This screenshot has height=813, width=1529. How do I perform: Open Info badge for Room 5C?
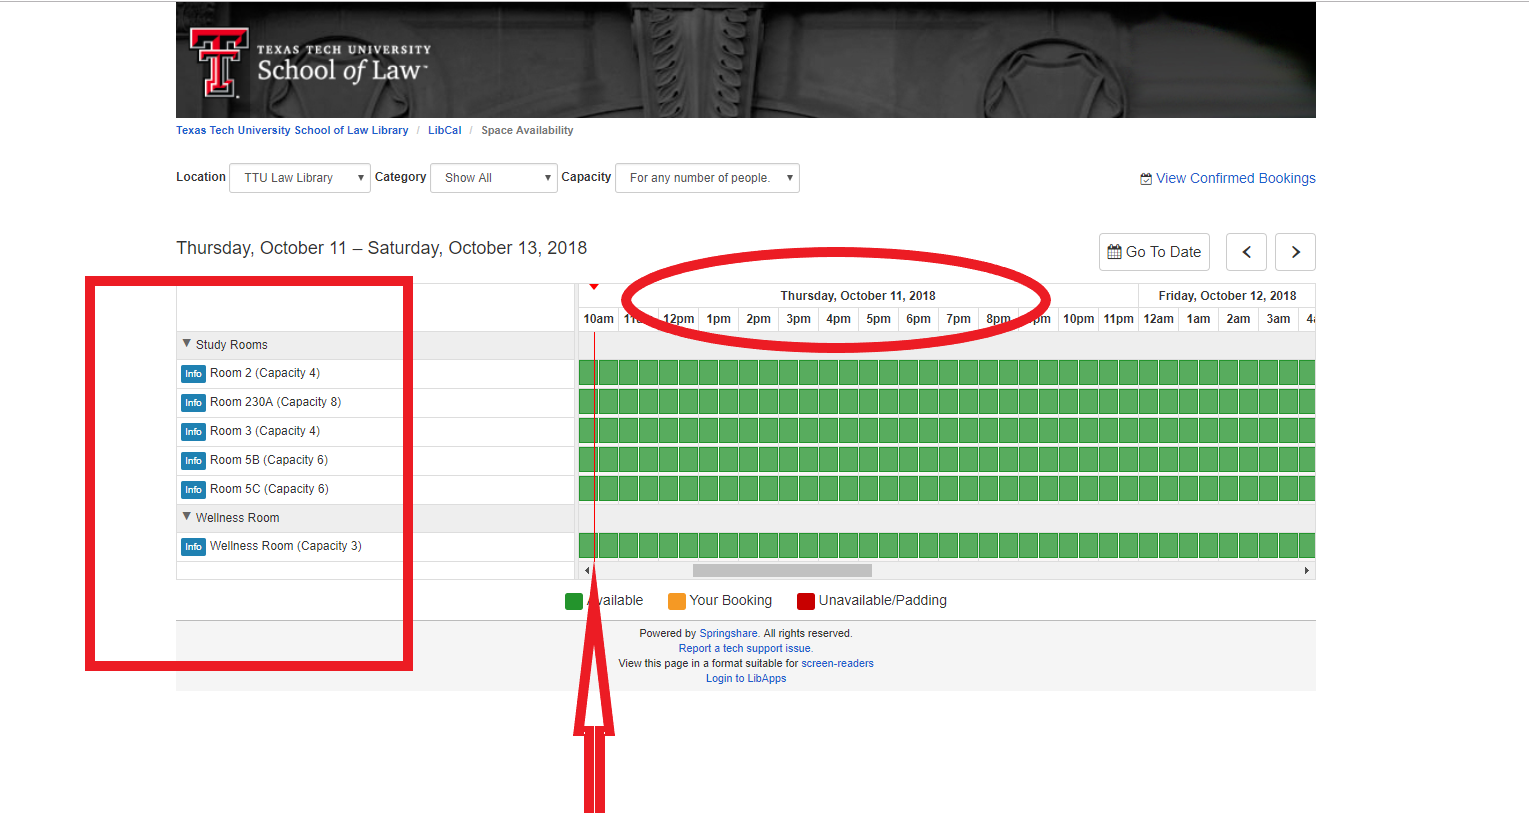(x=193, y=490)
